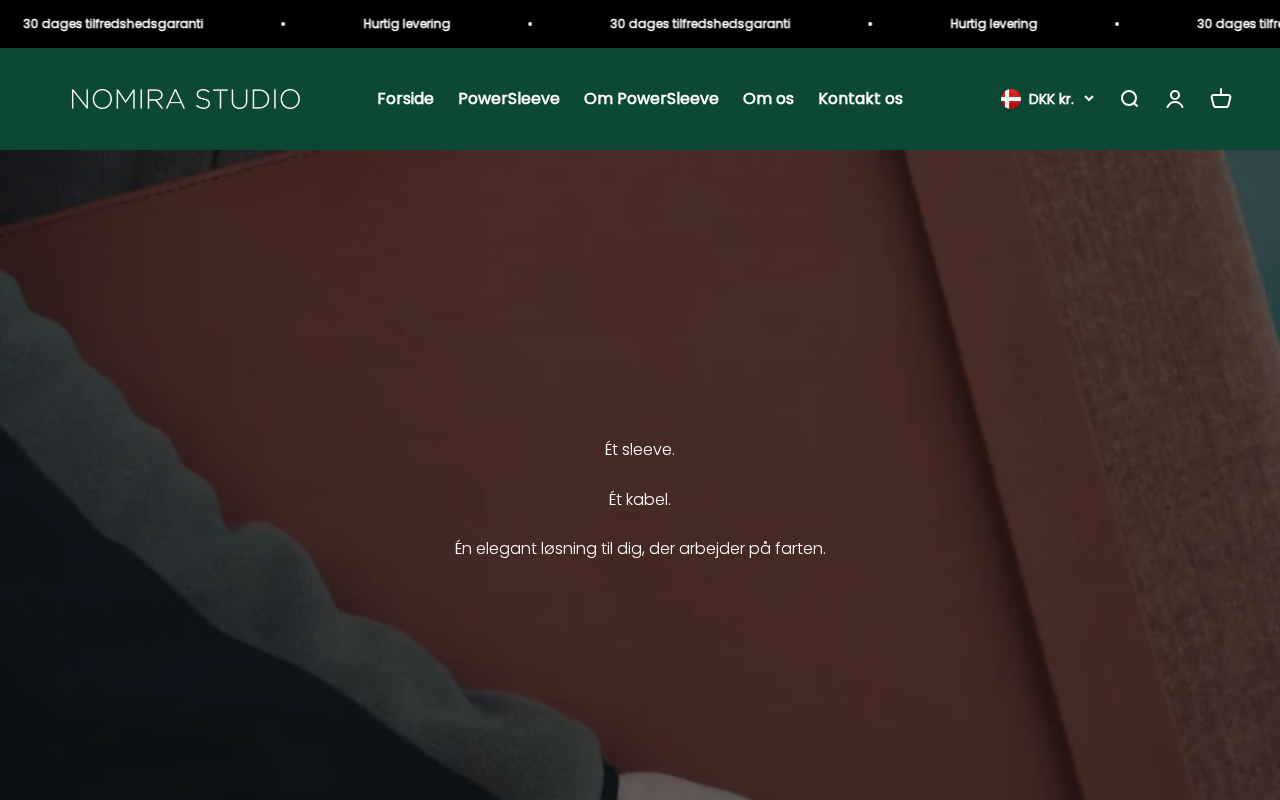This screenshot has height=800, width=1280.
Task: Click leftmost '30 dages tilfredshedsgaranti' announcement
Action: pos(113,24)
